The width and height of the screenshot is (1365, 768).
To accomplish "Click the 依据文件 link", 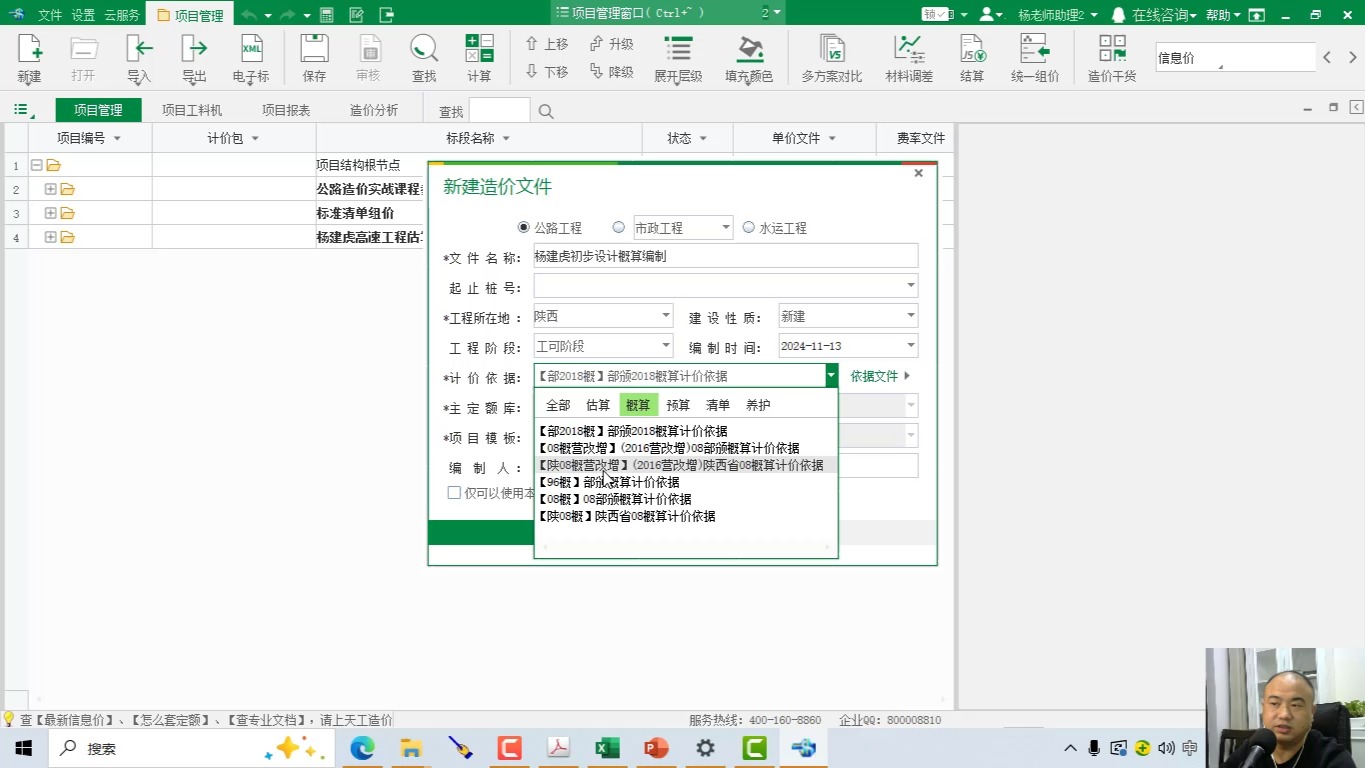I will tap(873, 376).
